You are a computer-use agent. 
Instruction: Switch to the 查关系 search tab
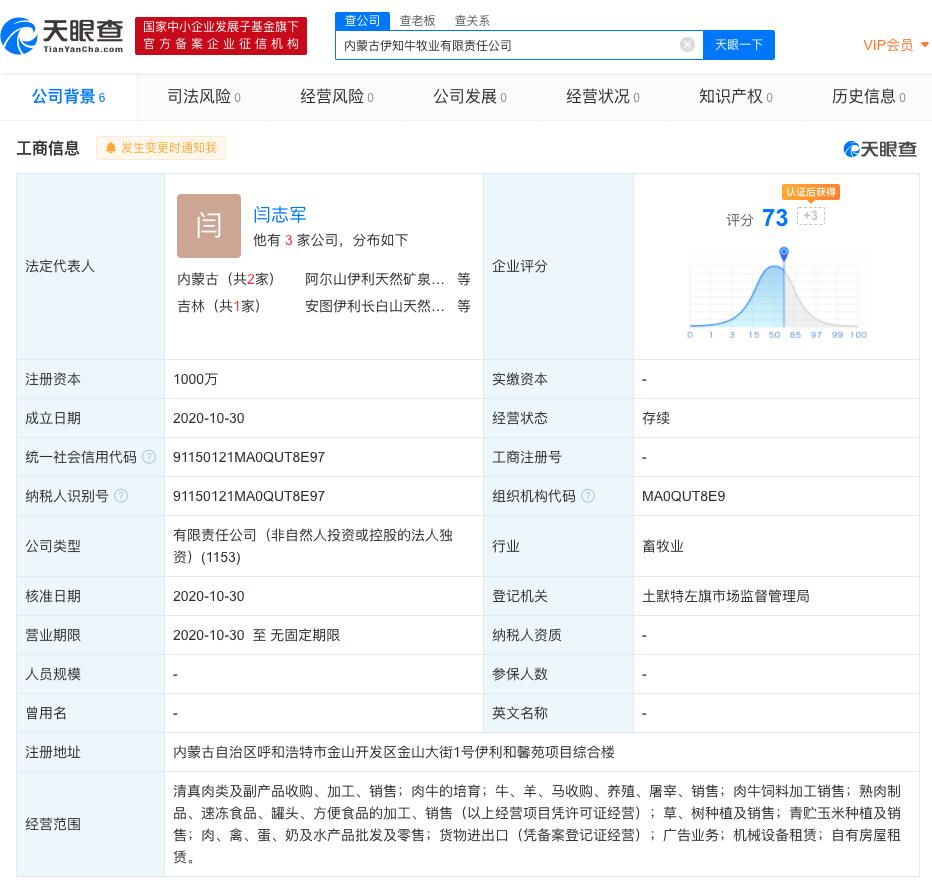click(x=472, y=21)
